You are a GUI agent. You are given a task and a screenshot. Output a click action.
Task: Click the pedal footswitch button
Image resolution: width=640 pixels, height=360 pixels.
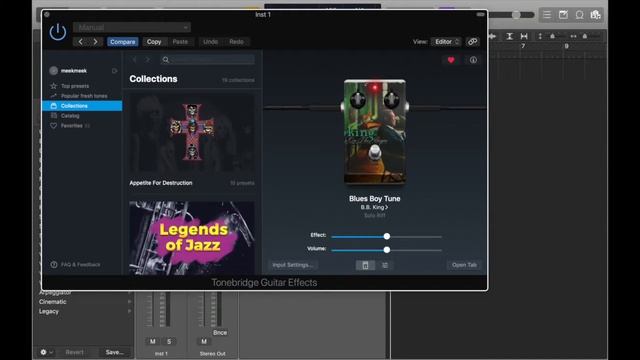point(375,153)
